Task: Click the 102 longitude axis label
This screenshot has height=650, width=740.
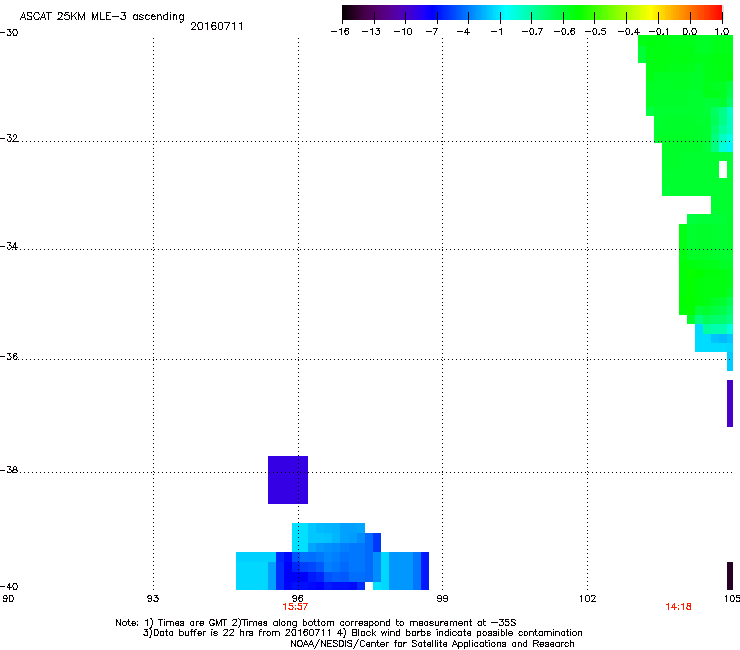Action: (587, 599)
